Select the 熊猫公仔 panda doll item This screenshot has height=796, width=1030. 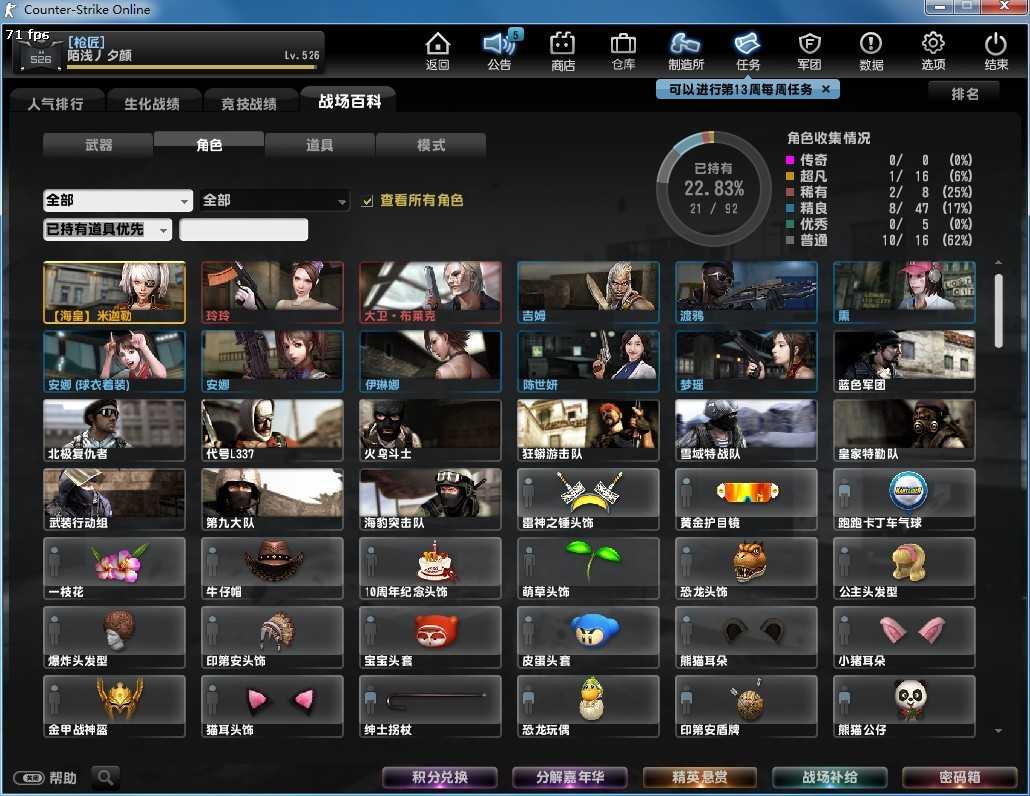click(x=904, y=706)
